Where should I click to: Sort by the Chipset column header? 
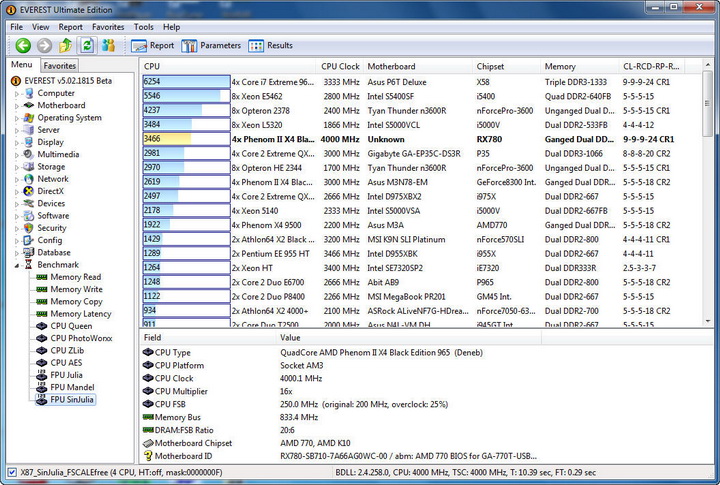507,66
